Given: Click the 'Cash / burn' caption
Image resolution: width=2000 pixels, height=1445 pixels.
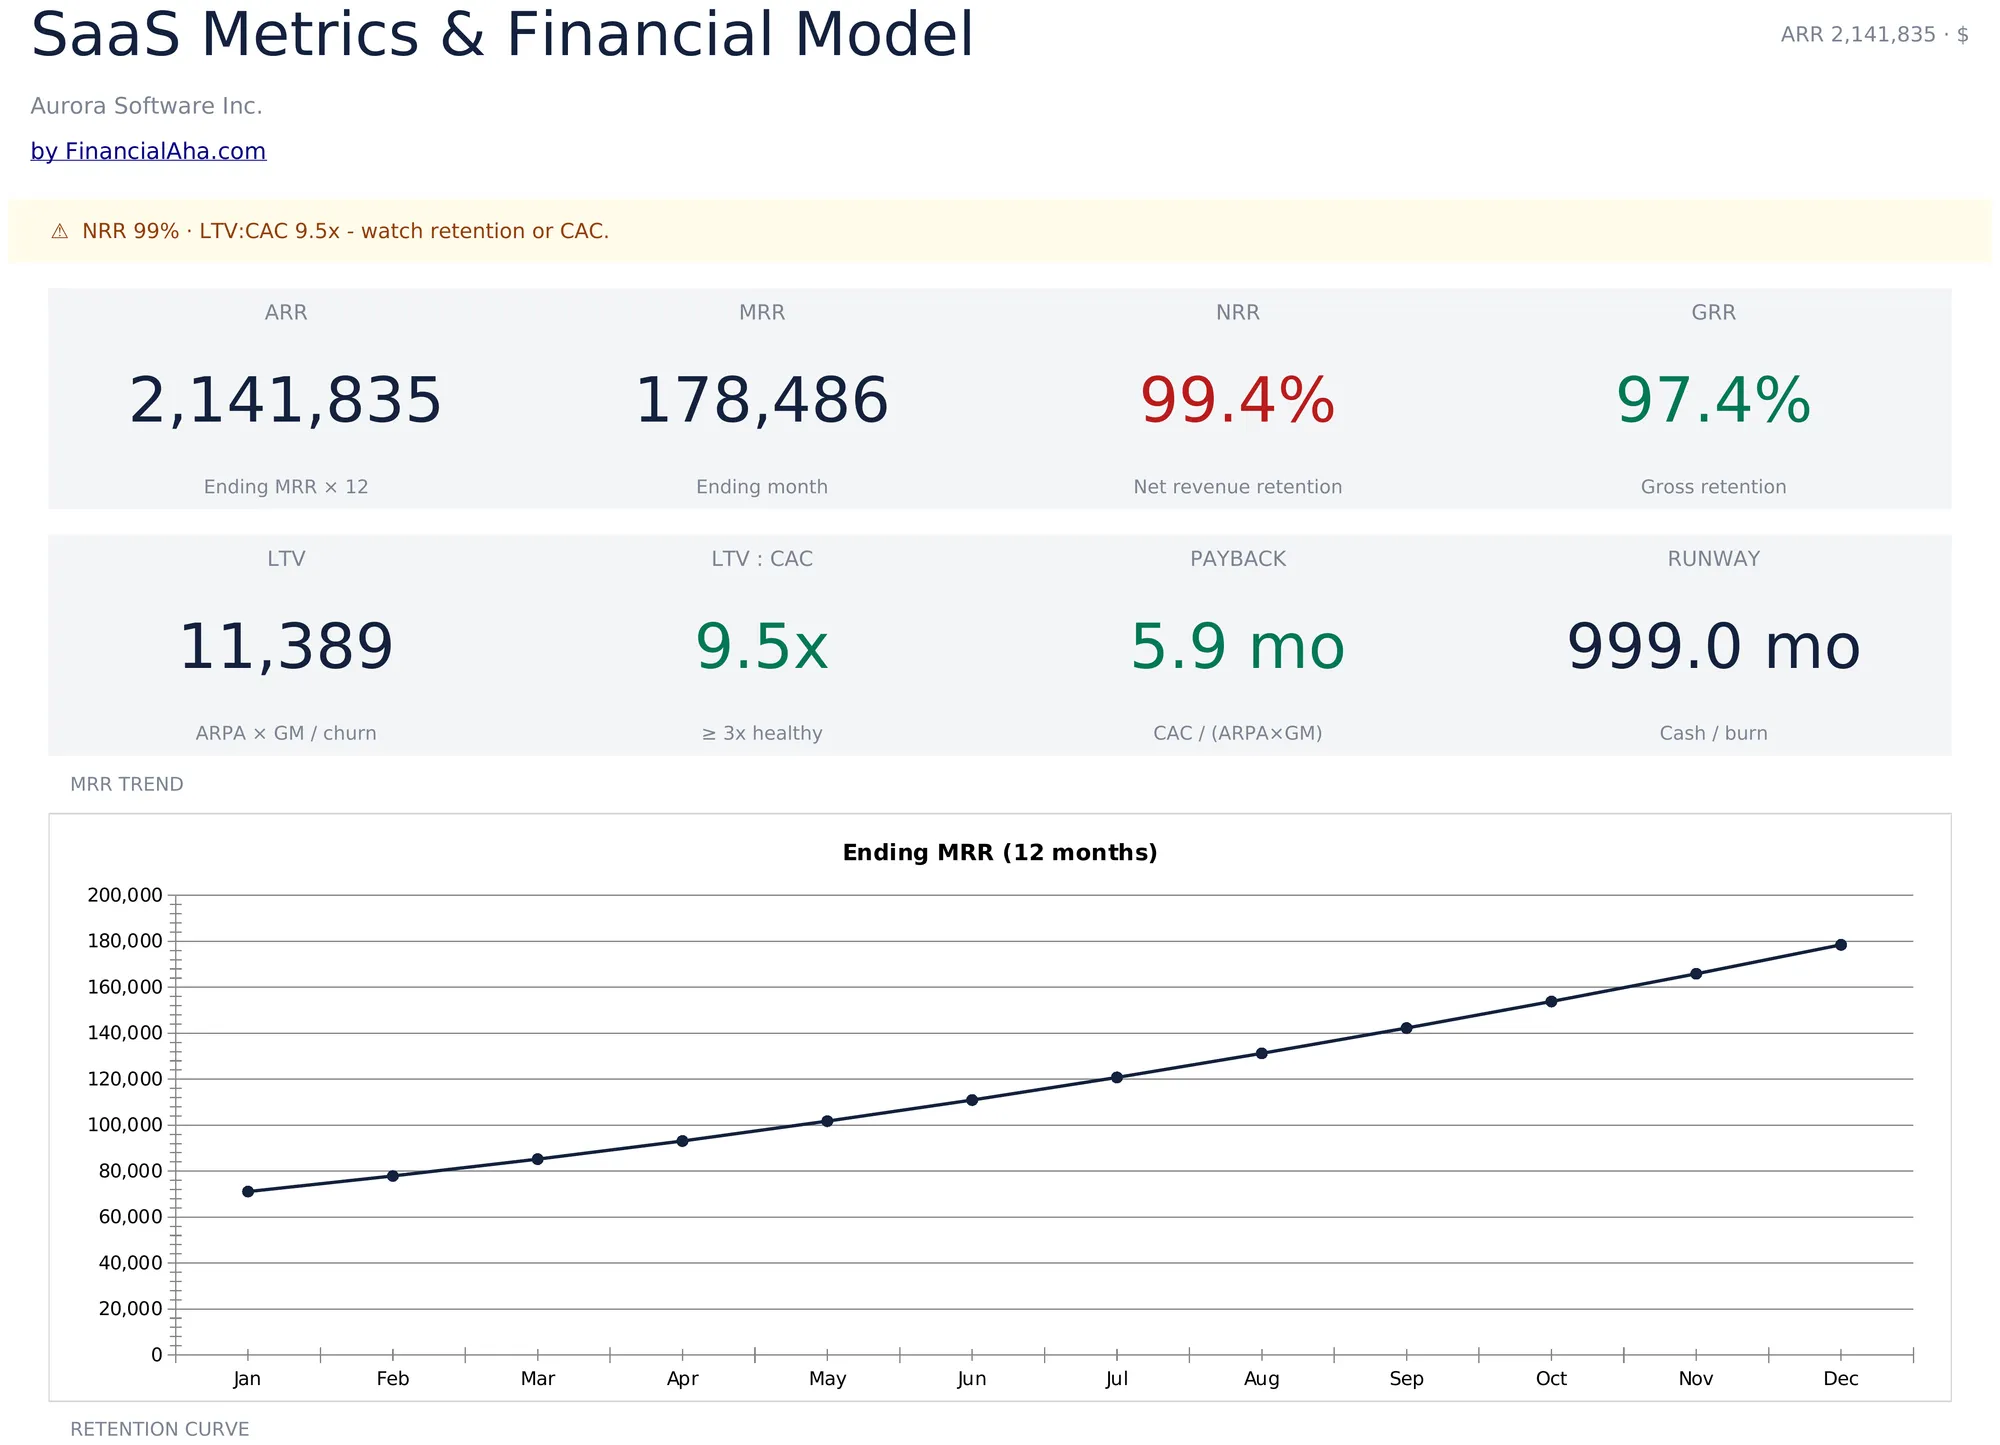Looking at the screenshot, I should 1714,733.
